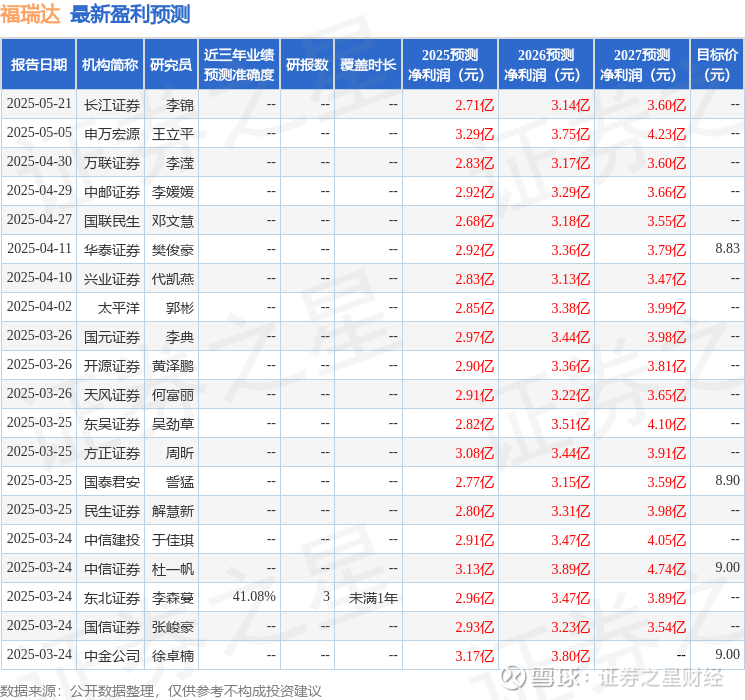Click analyst name 徐卓楠
Screen dimensions: 745x700
pos(172,656)
